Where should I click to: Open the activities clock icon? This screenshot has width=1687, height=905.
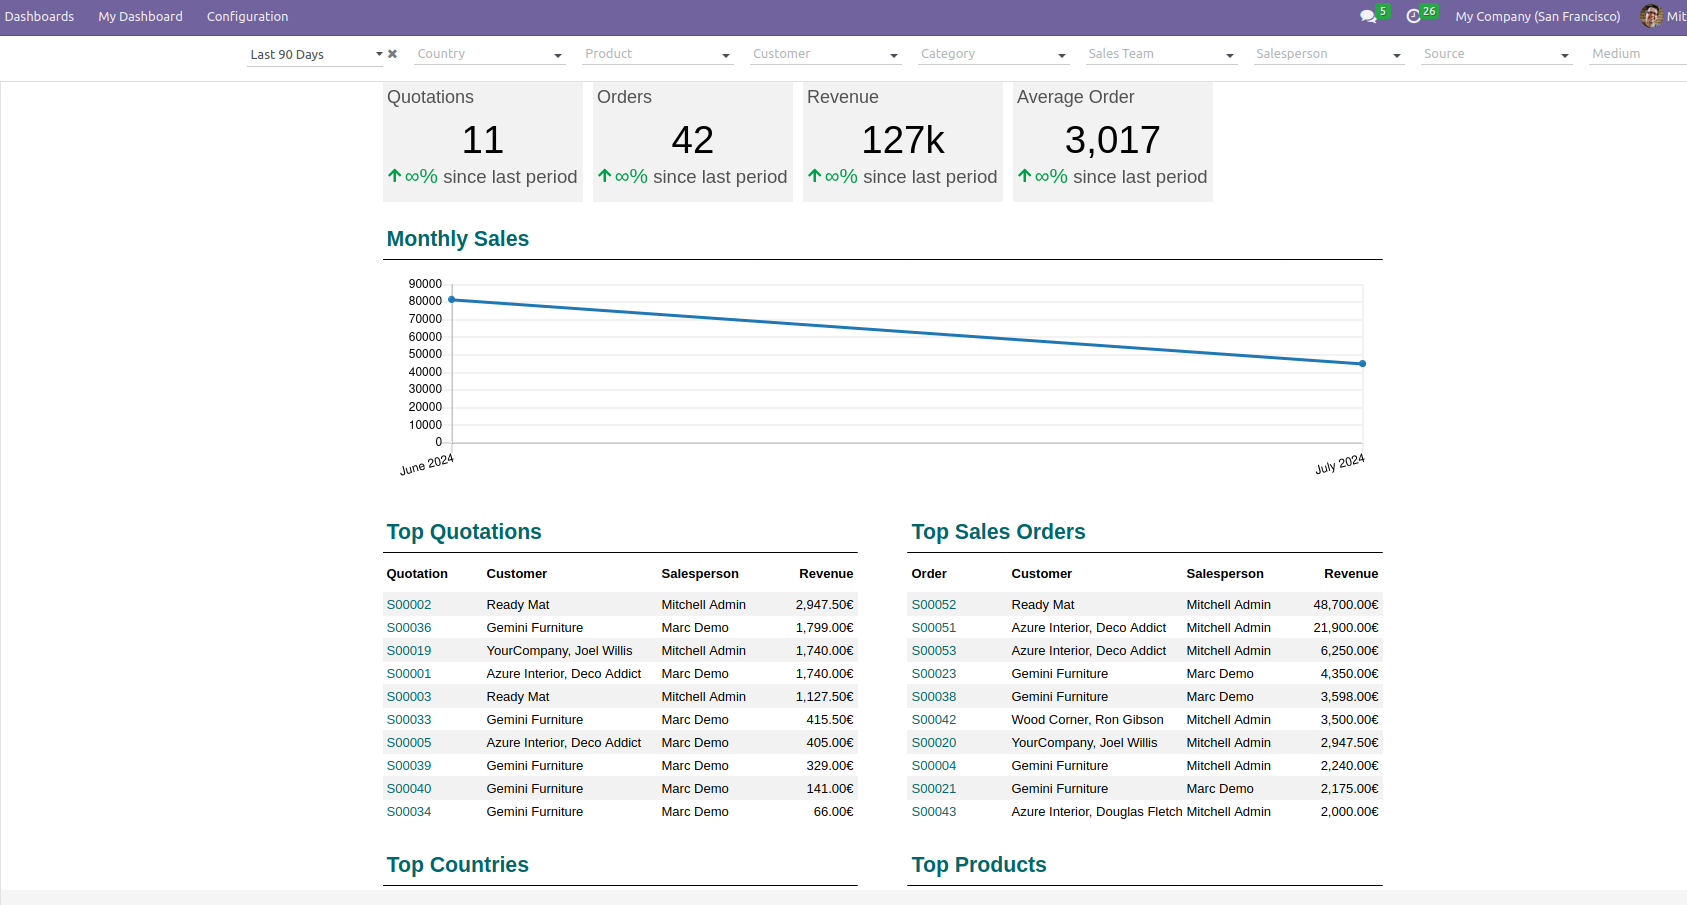tap(1413, 17)
